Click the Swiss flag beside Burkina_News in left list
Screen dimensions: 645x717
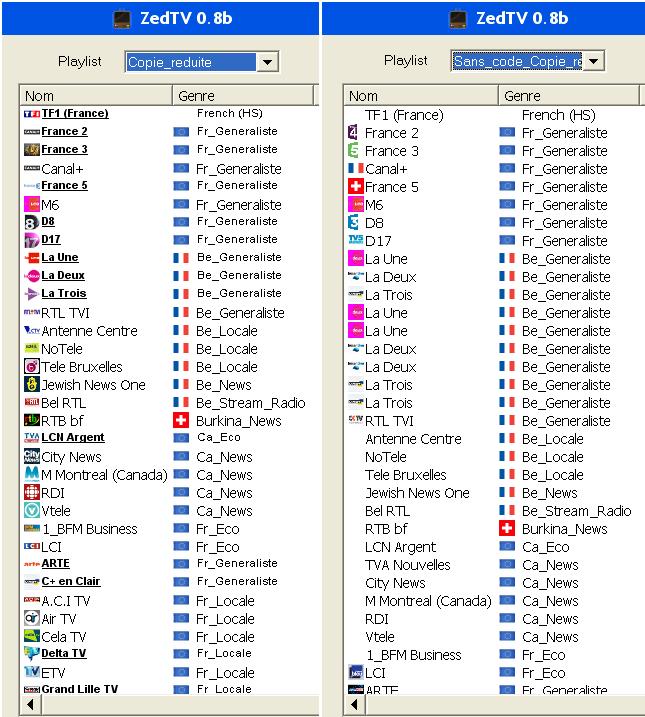pos(181,421)
